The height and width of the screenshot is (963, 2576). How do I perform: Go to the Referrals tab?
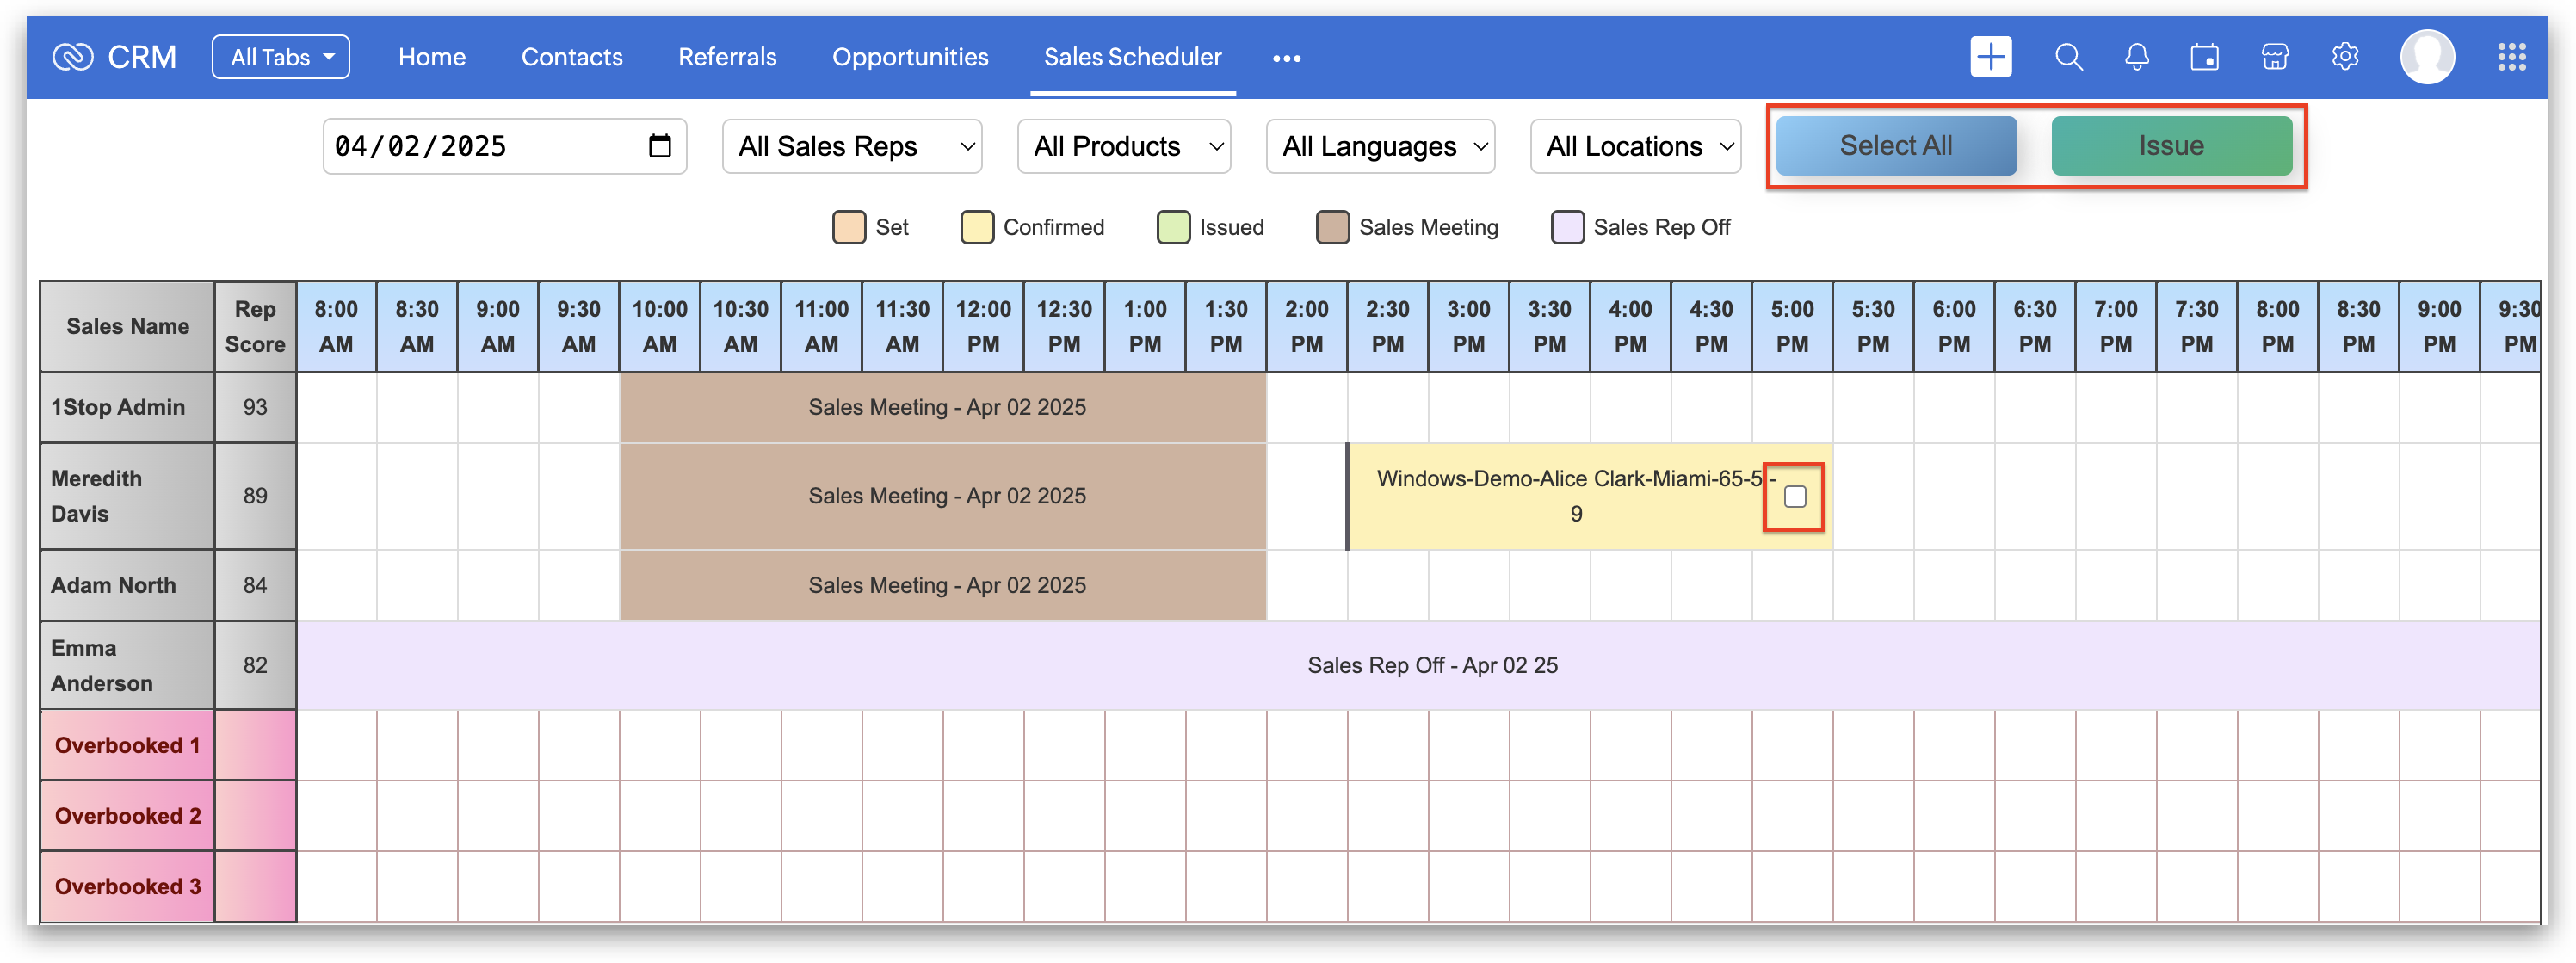tap(727, 57)
